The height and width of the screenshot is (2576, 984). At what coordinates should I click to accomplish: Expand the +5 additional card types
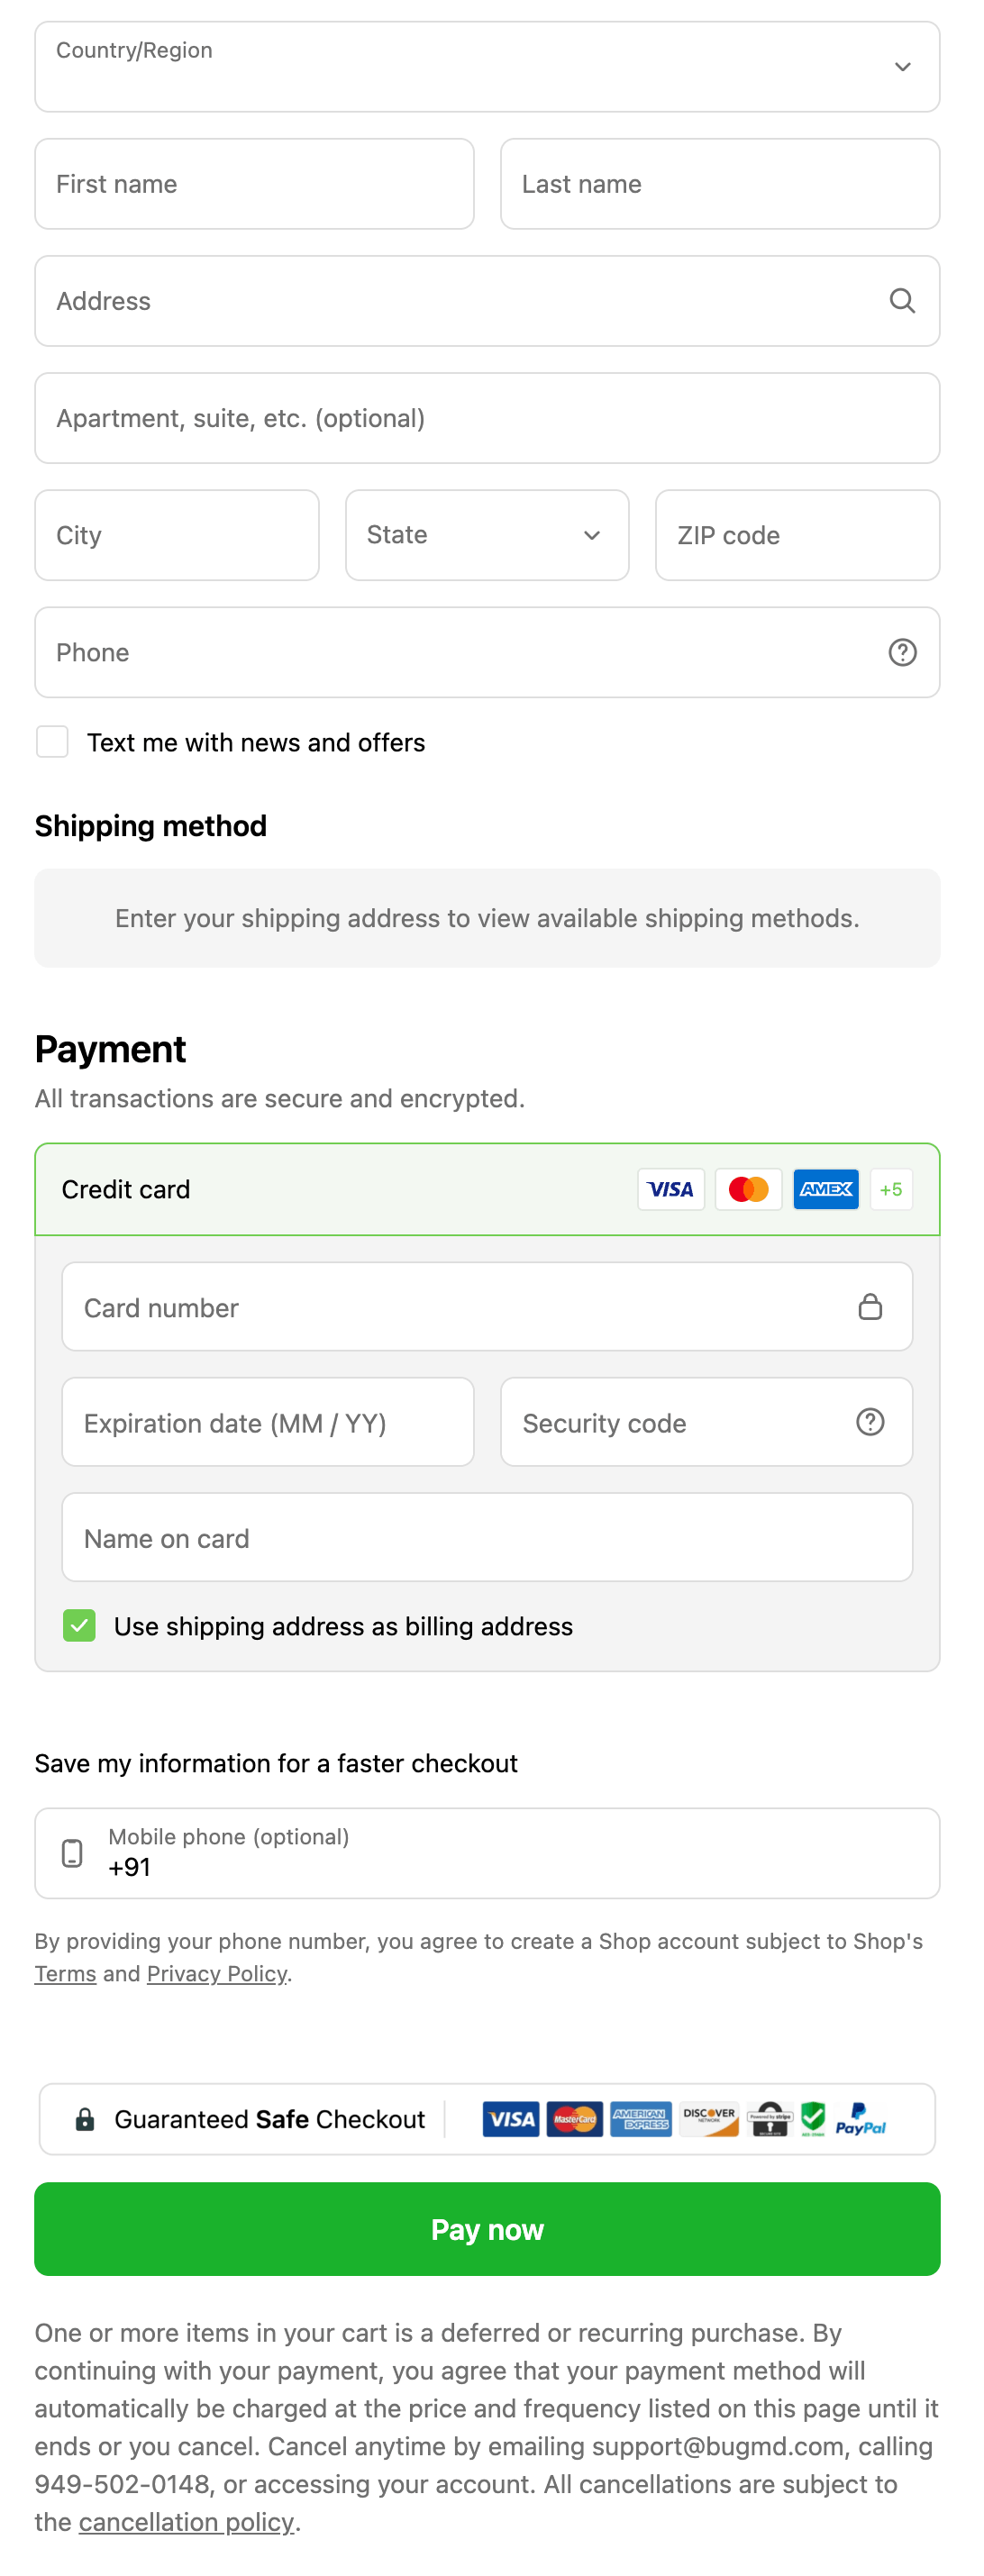pyautogui.click(x=890, y=1189)
